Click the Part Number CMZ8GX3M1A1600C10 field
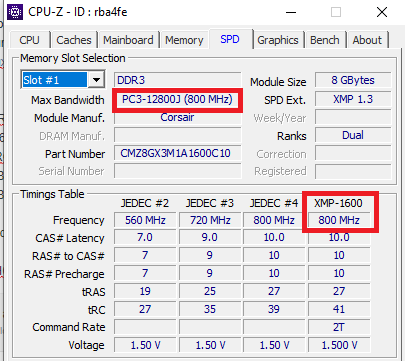The width and height of the screenshot is (405, 361). coord(177,154)
